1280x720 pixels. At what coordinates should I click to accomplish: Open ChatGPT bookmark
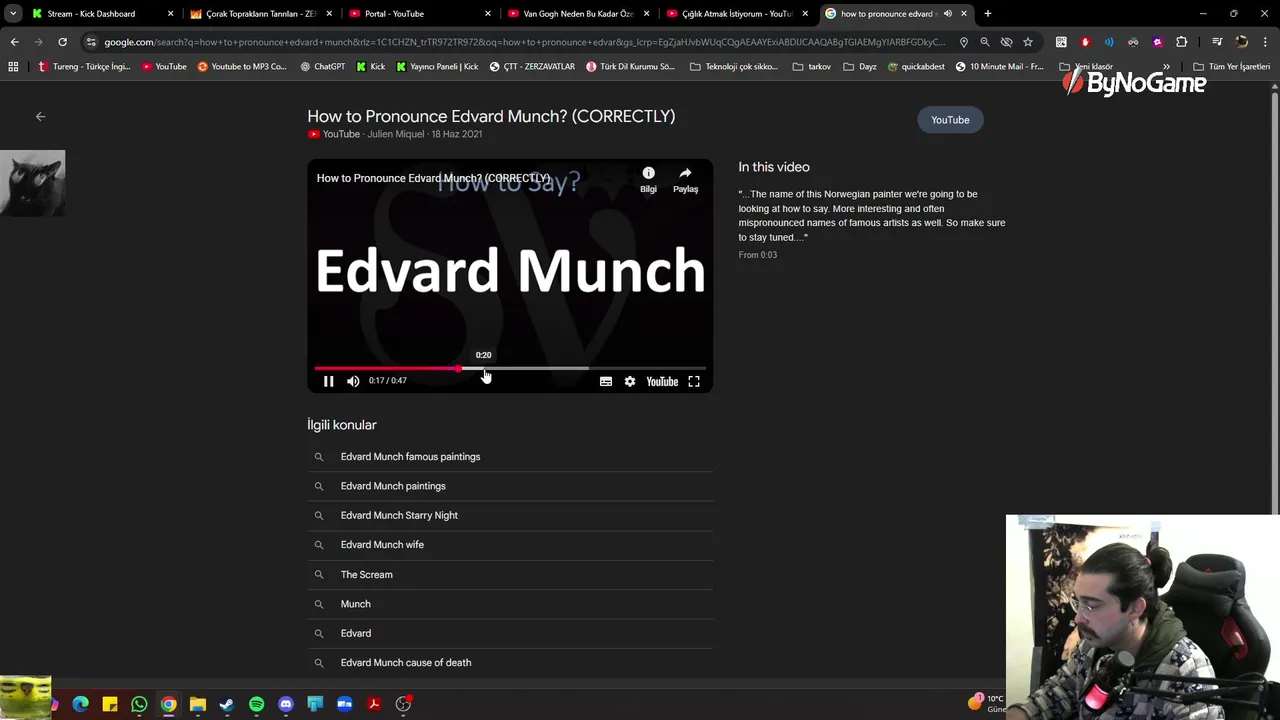(x=322, y=67)
